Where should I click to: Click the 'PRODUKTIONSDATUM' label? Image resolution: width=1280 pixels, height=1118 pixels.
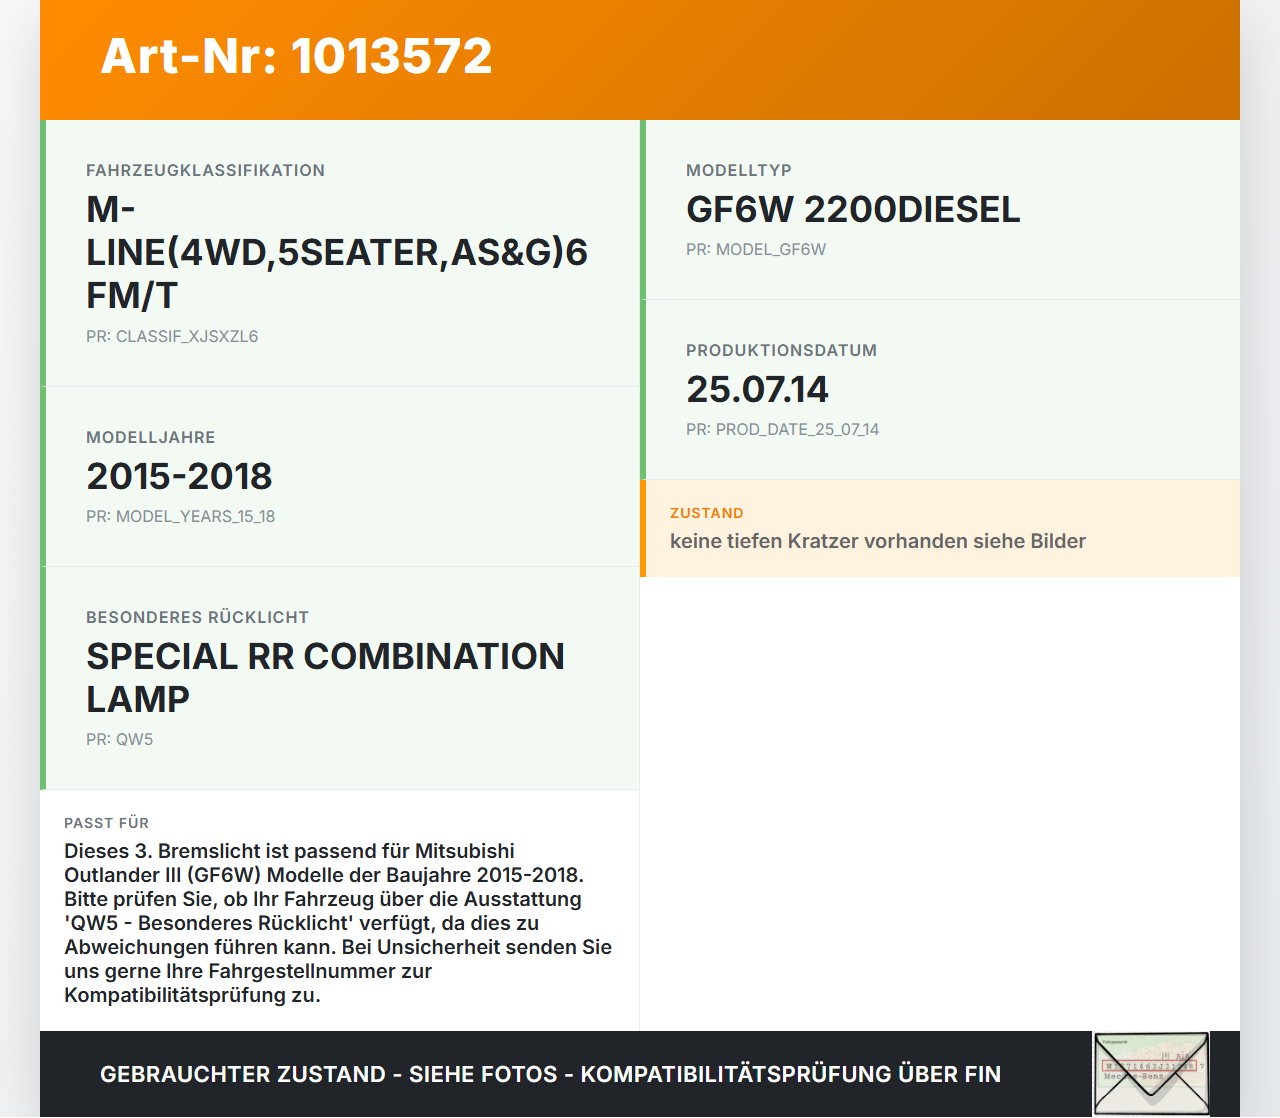point(781,350)
